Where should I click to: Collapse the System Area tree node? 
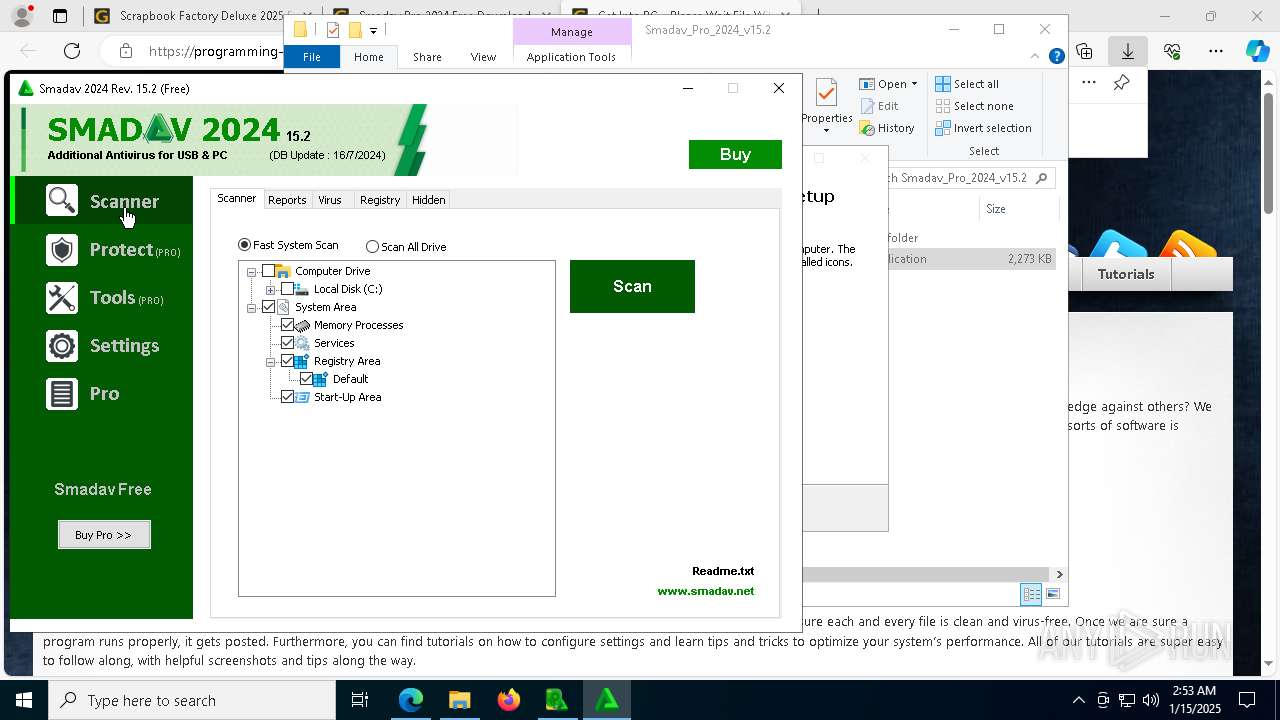point(252,308)
